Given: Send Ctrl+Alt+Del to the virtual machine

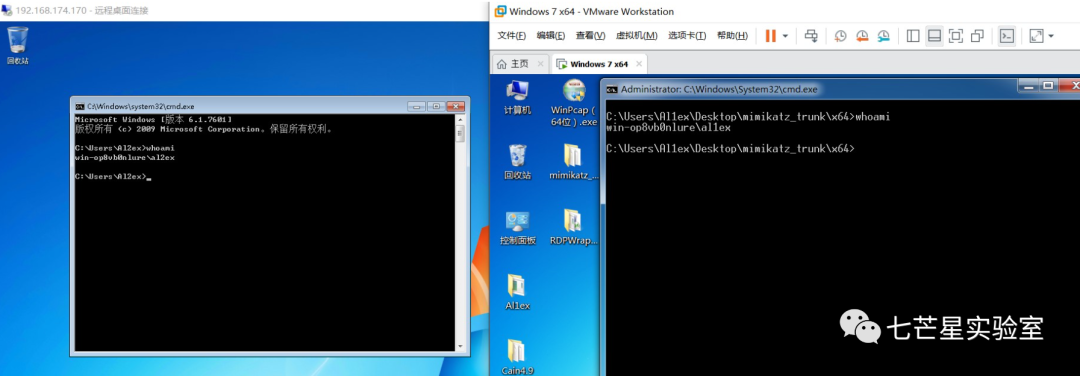Looking at the screenshot, I should coord(811,36).
